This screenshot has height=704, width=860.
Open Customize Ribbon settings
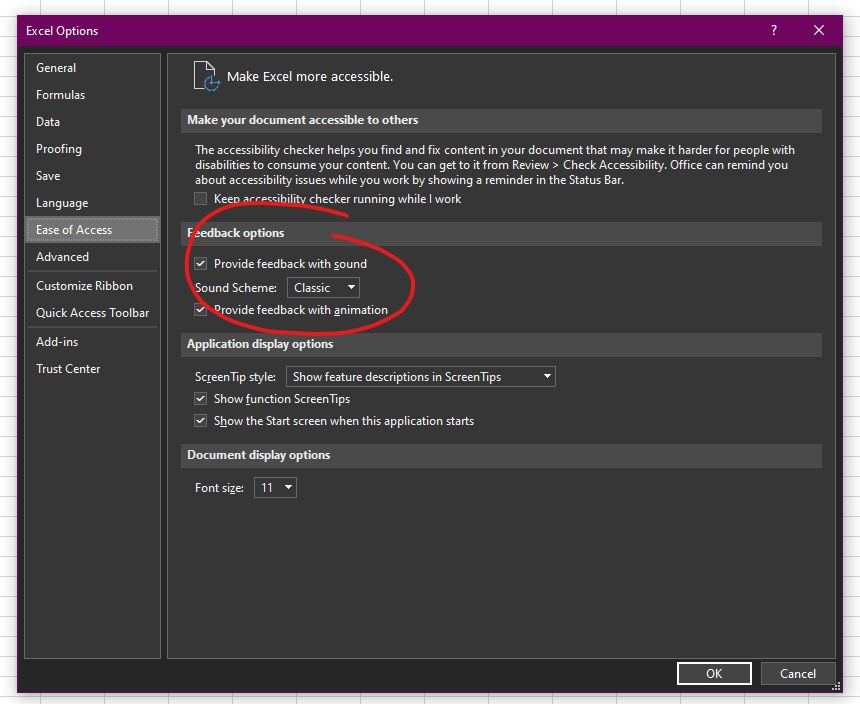click(92, 286)
